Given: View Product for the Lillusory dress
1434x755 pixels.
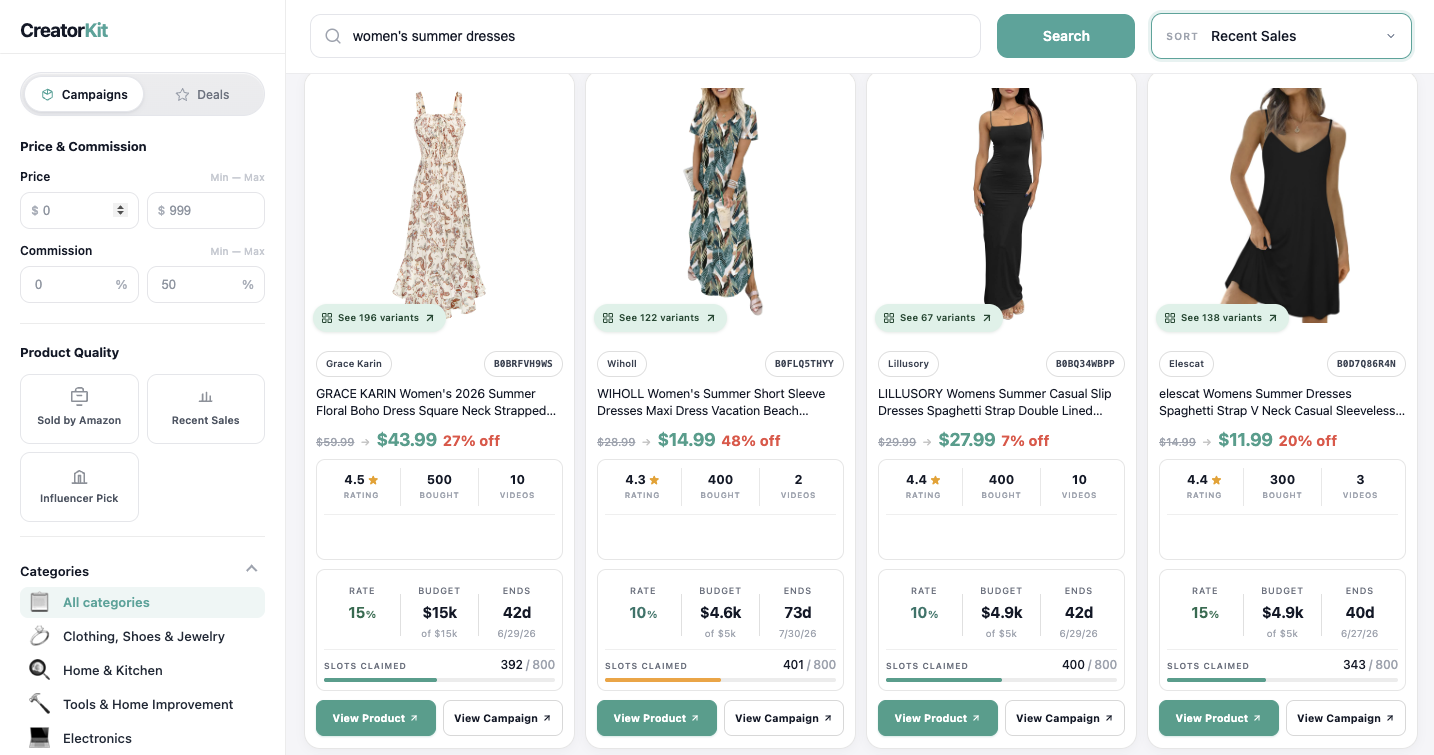Looking at the screenshot, I should pyautogui.click(x=938, y=718).
